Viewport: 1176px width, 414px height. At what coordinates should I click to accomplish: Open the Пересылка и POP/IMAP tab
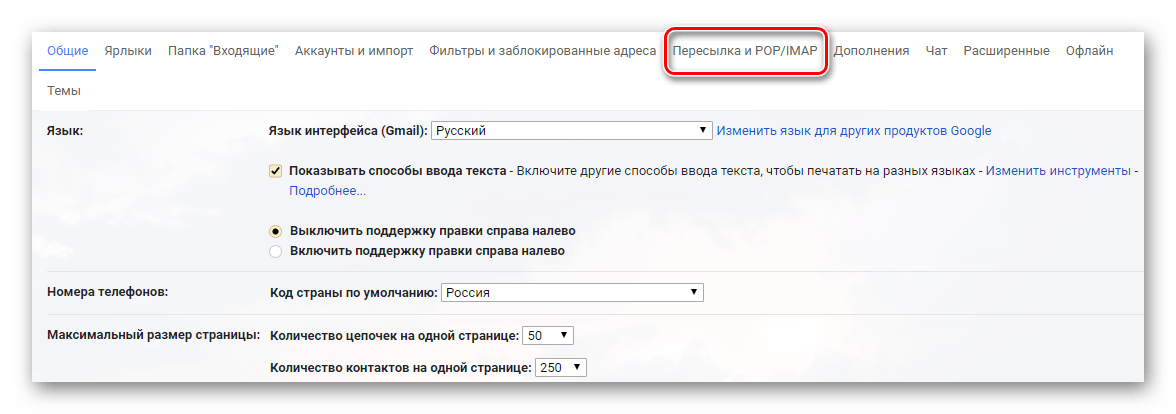pyautogui.click(x=745, y=51)
